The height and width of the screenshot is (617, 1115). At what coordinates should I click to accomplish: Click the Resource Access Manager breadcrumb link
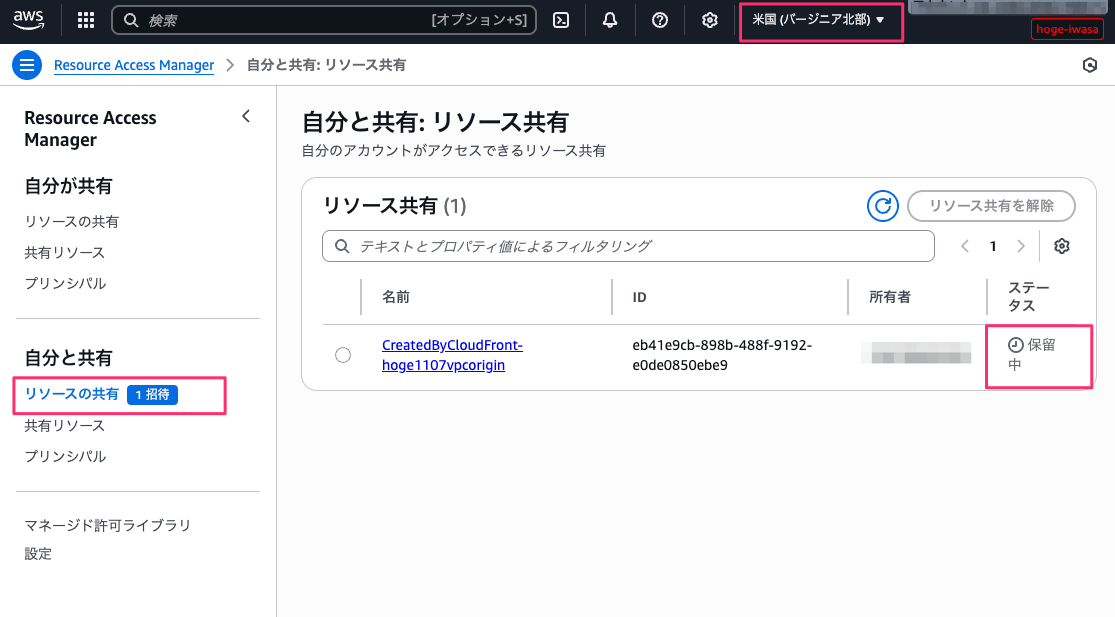[x=134, y=65]
